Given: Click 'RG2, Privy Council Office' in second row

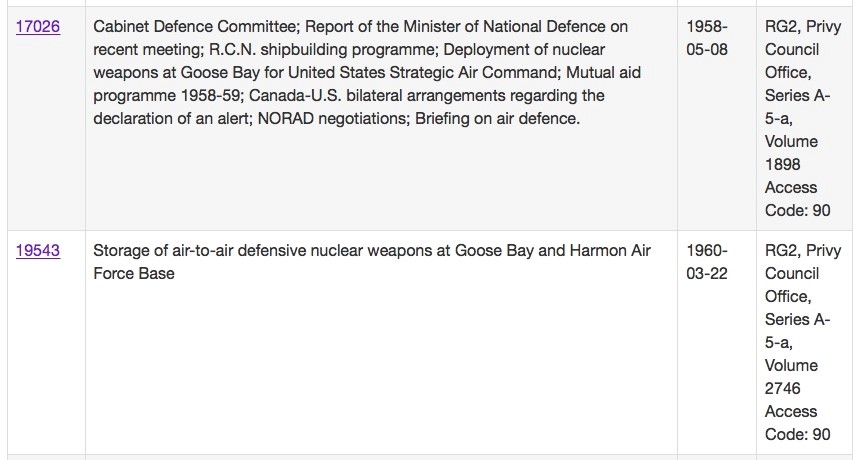Looking at the screenshot, I should click(x=802, y=274).
